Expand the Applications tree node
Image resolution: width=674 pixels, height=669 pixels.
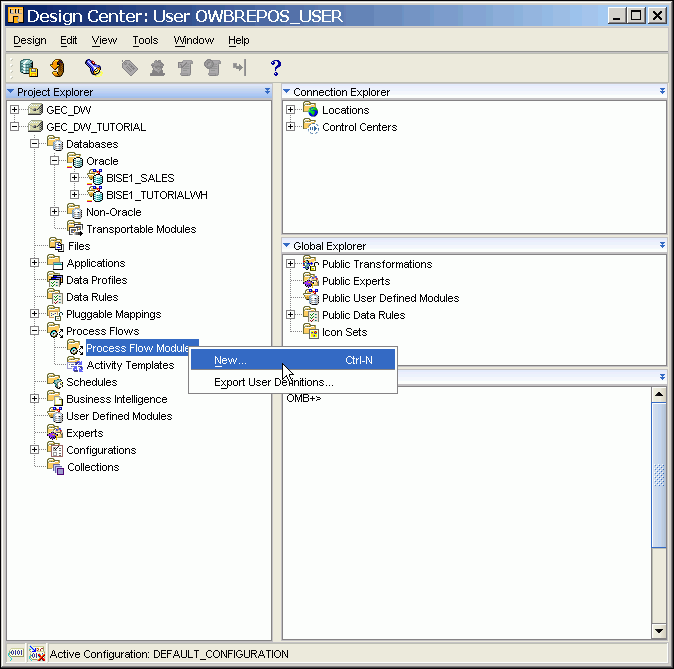pos(34,263)
